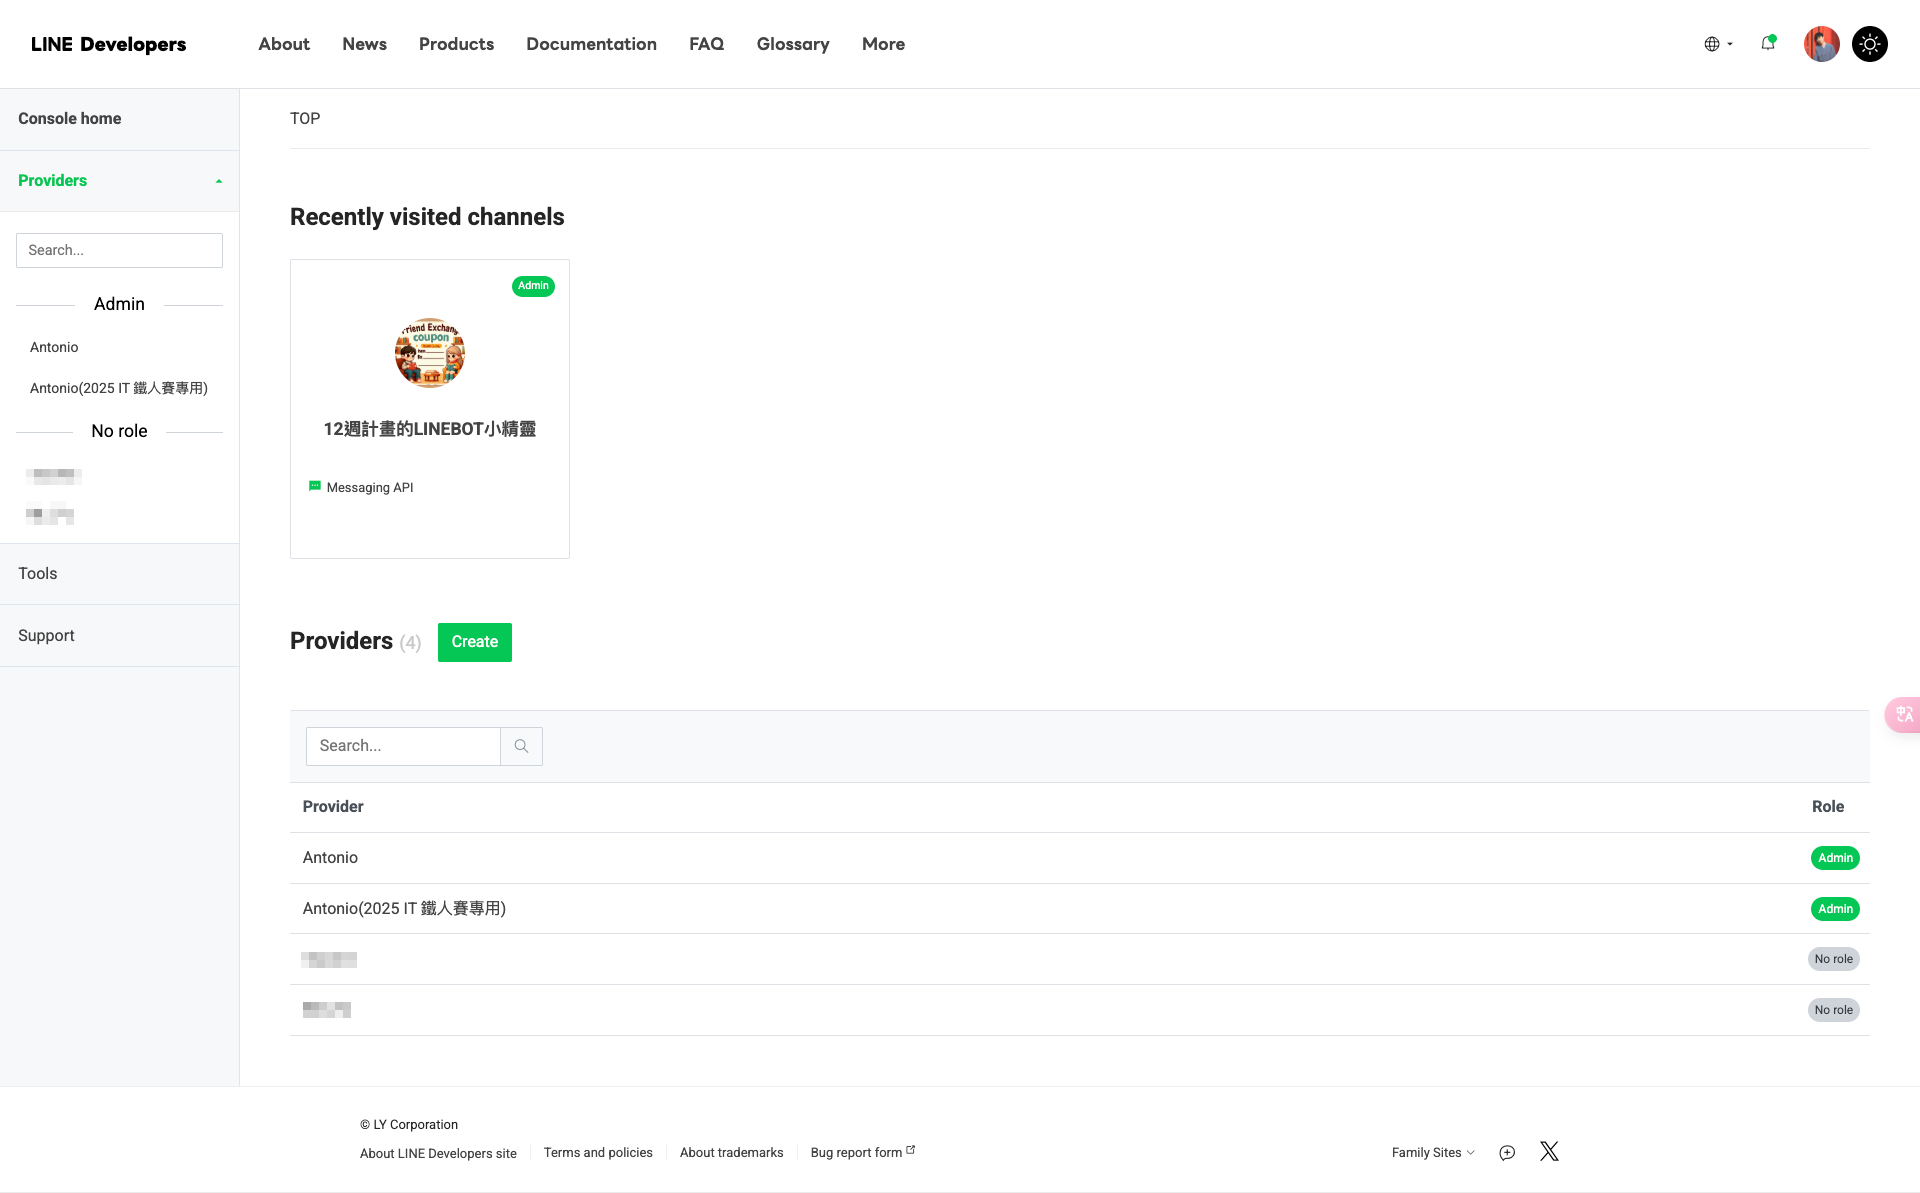The height and width of the screenshot is (1193, 1920).
Task: Collapse the Providers sidebar section
Action: [x=119, y=181]
